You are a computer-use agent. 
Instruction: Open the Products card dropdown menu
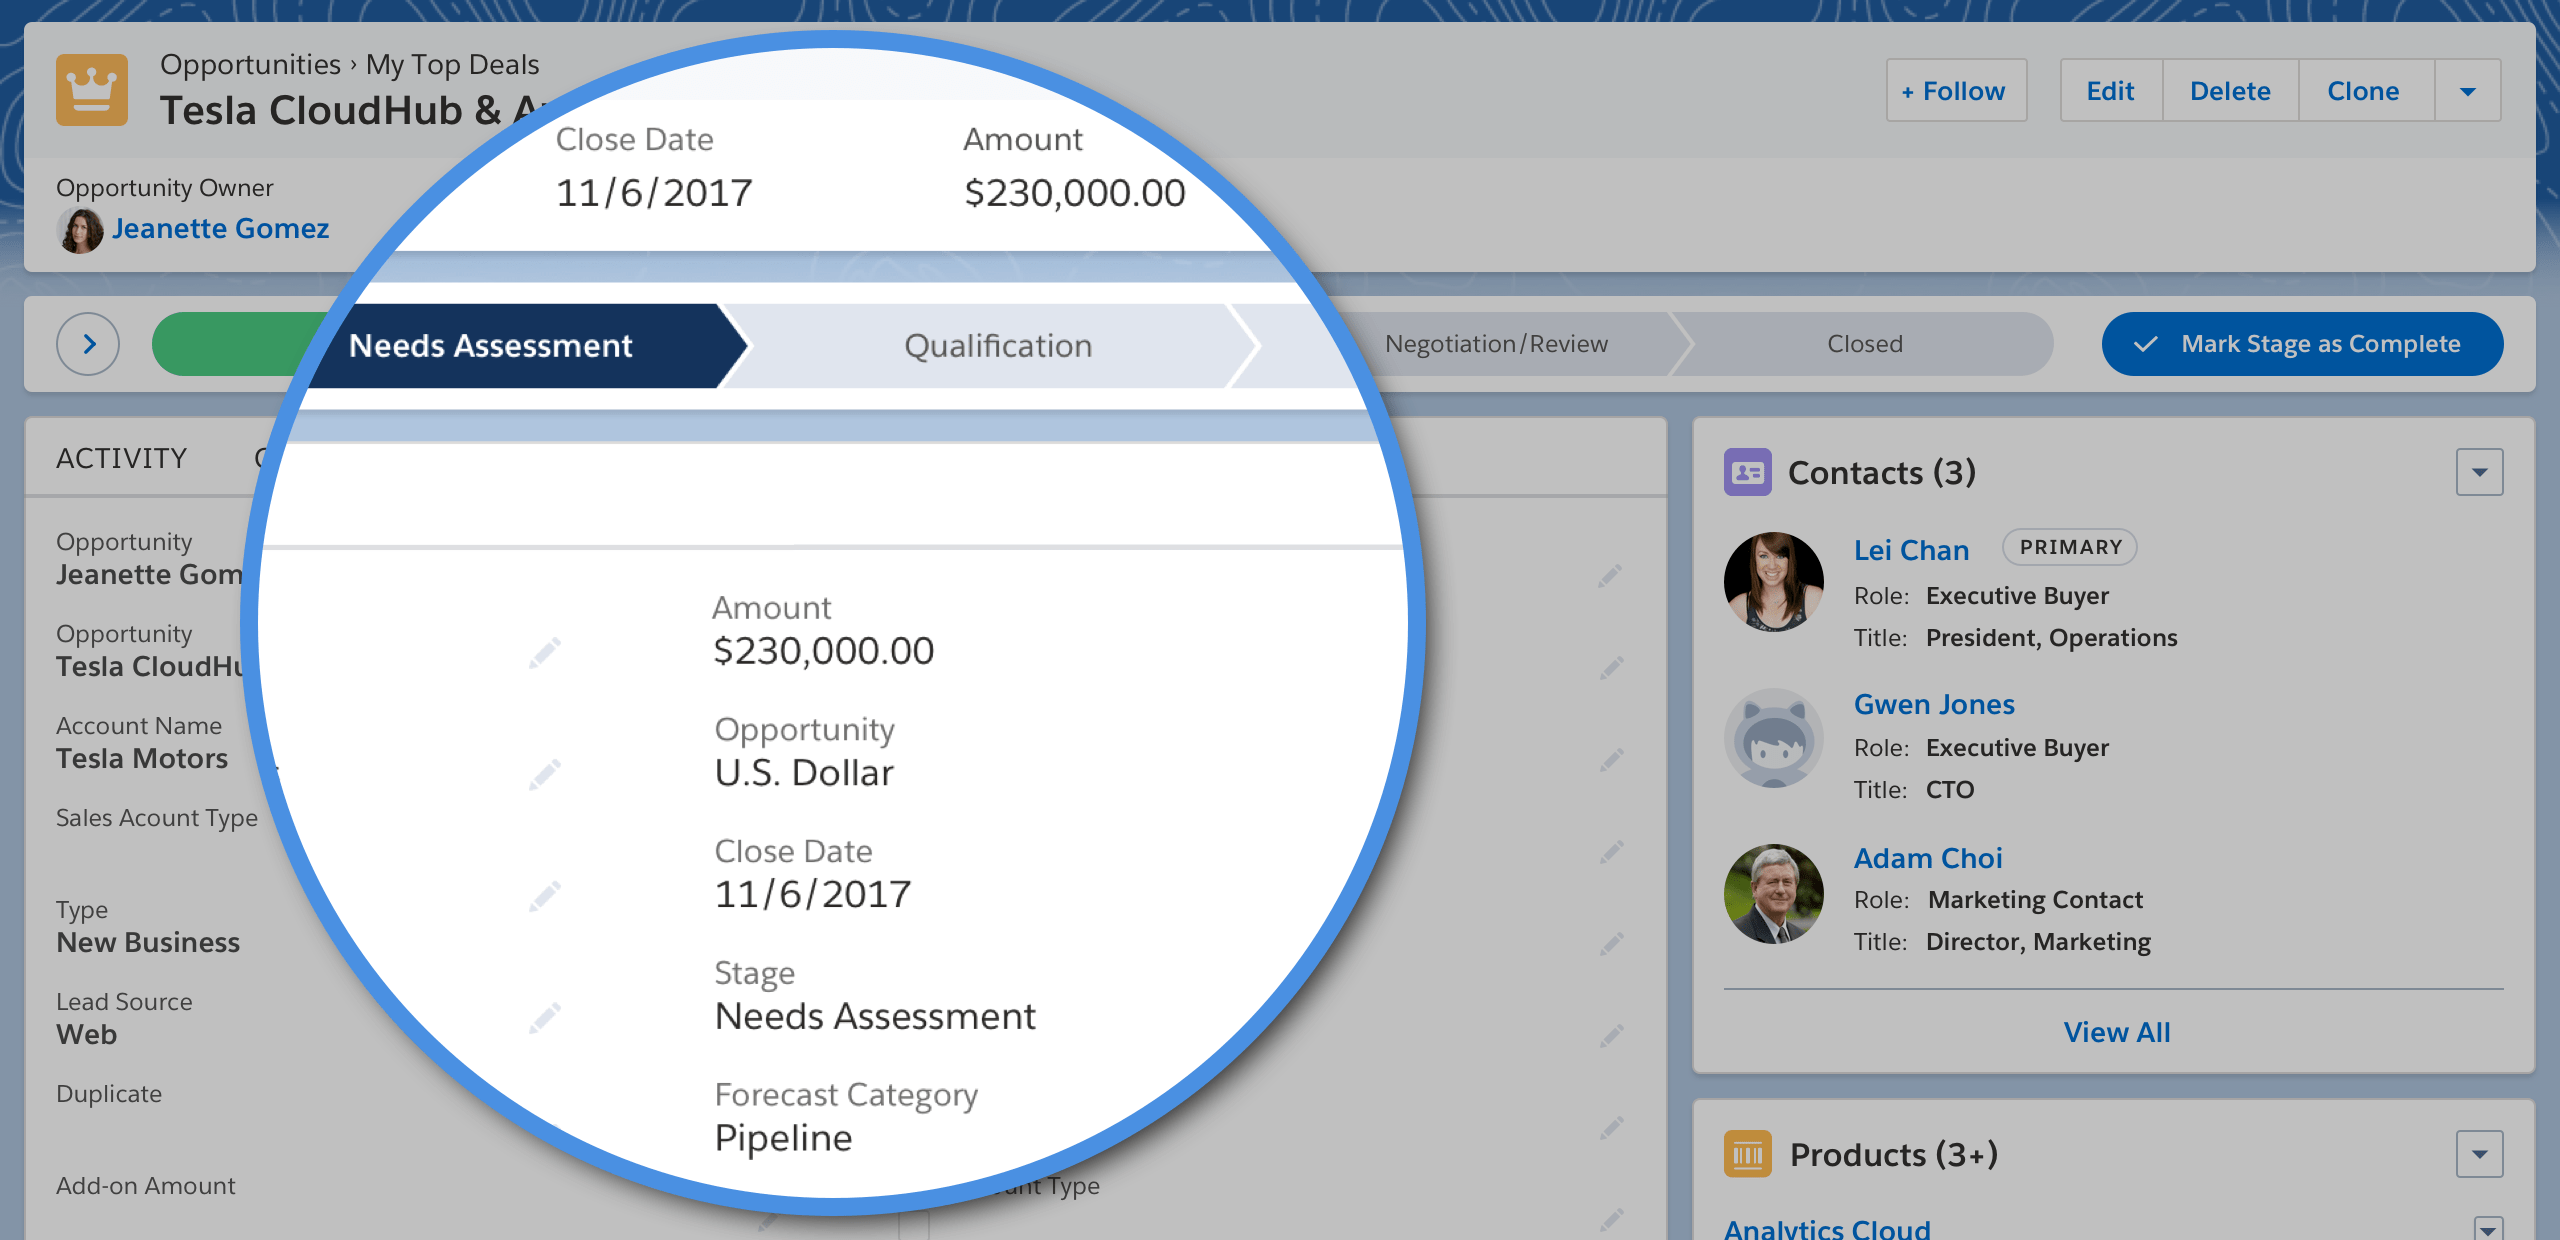pos(2479,1154)
